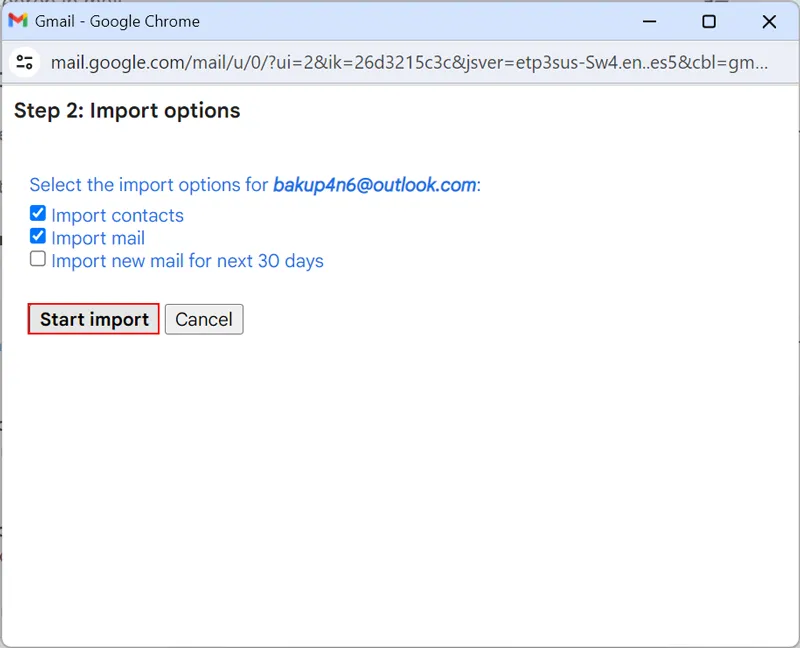This screenshot has height=648, width=800.
Task: Minimize the Gmail import window
Action: (649, 21)
